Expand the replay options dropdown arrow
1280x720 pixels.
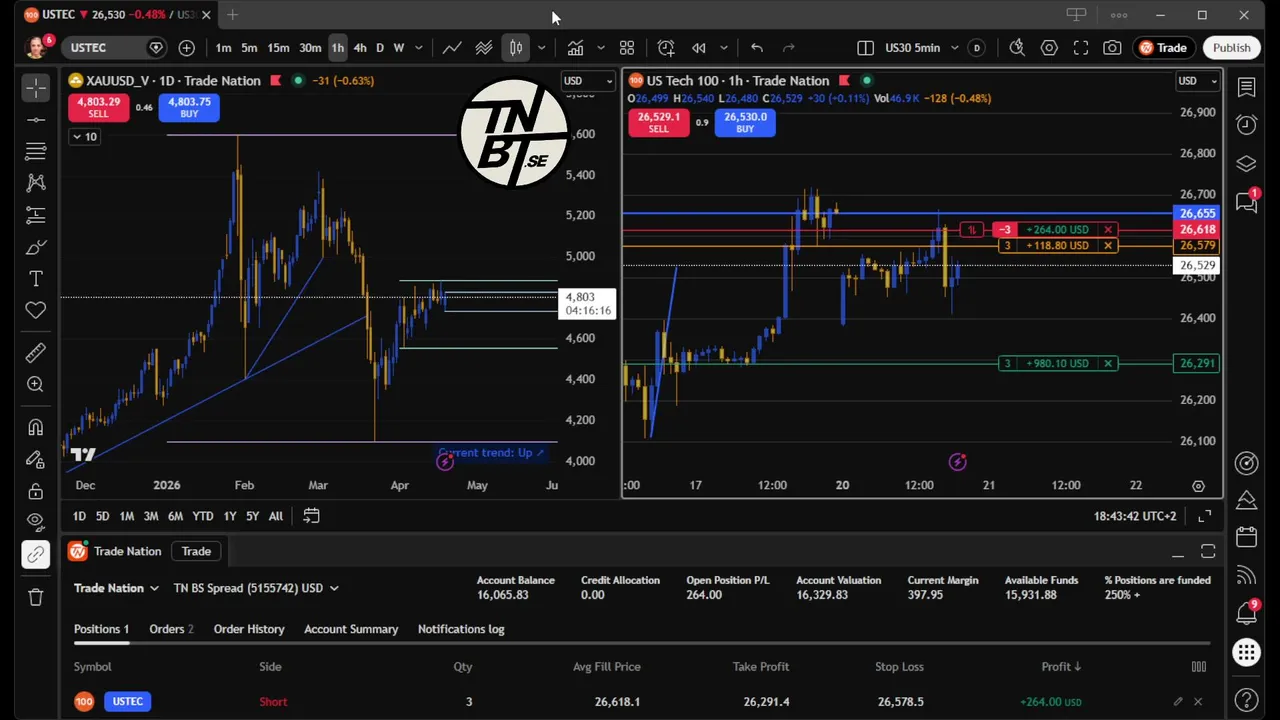723,48
